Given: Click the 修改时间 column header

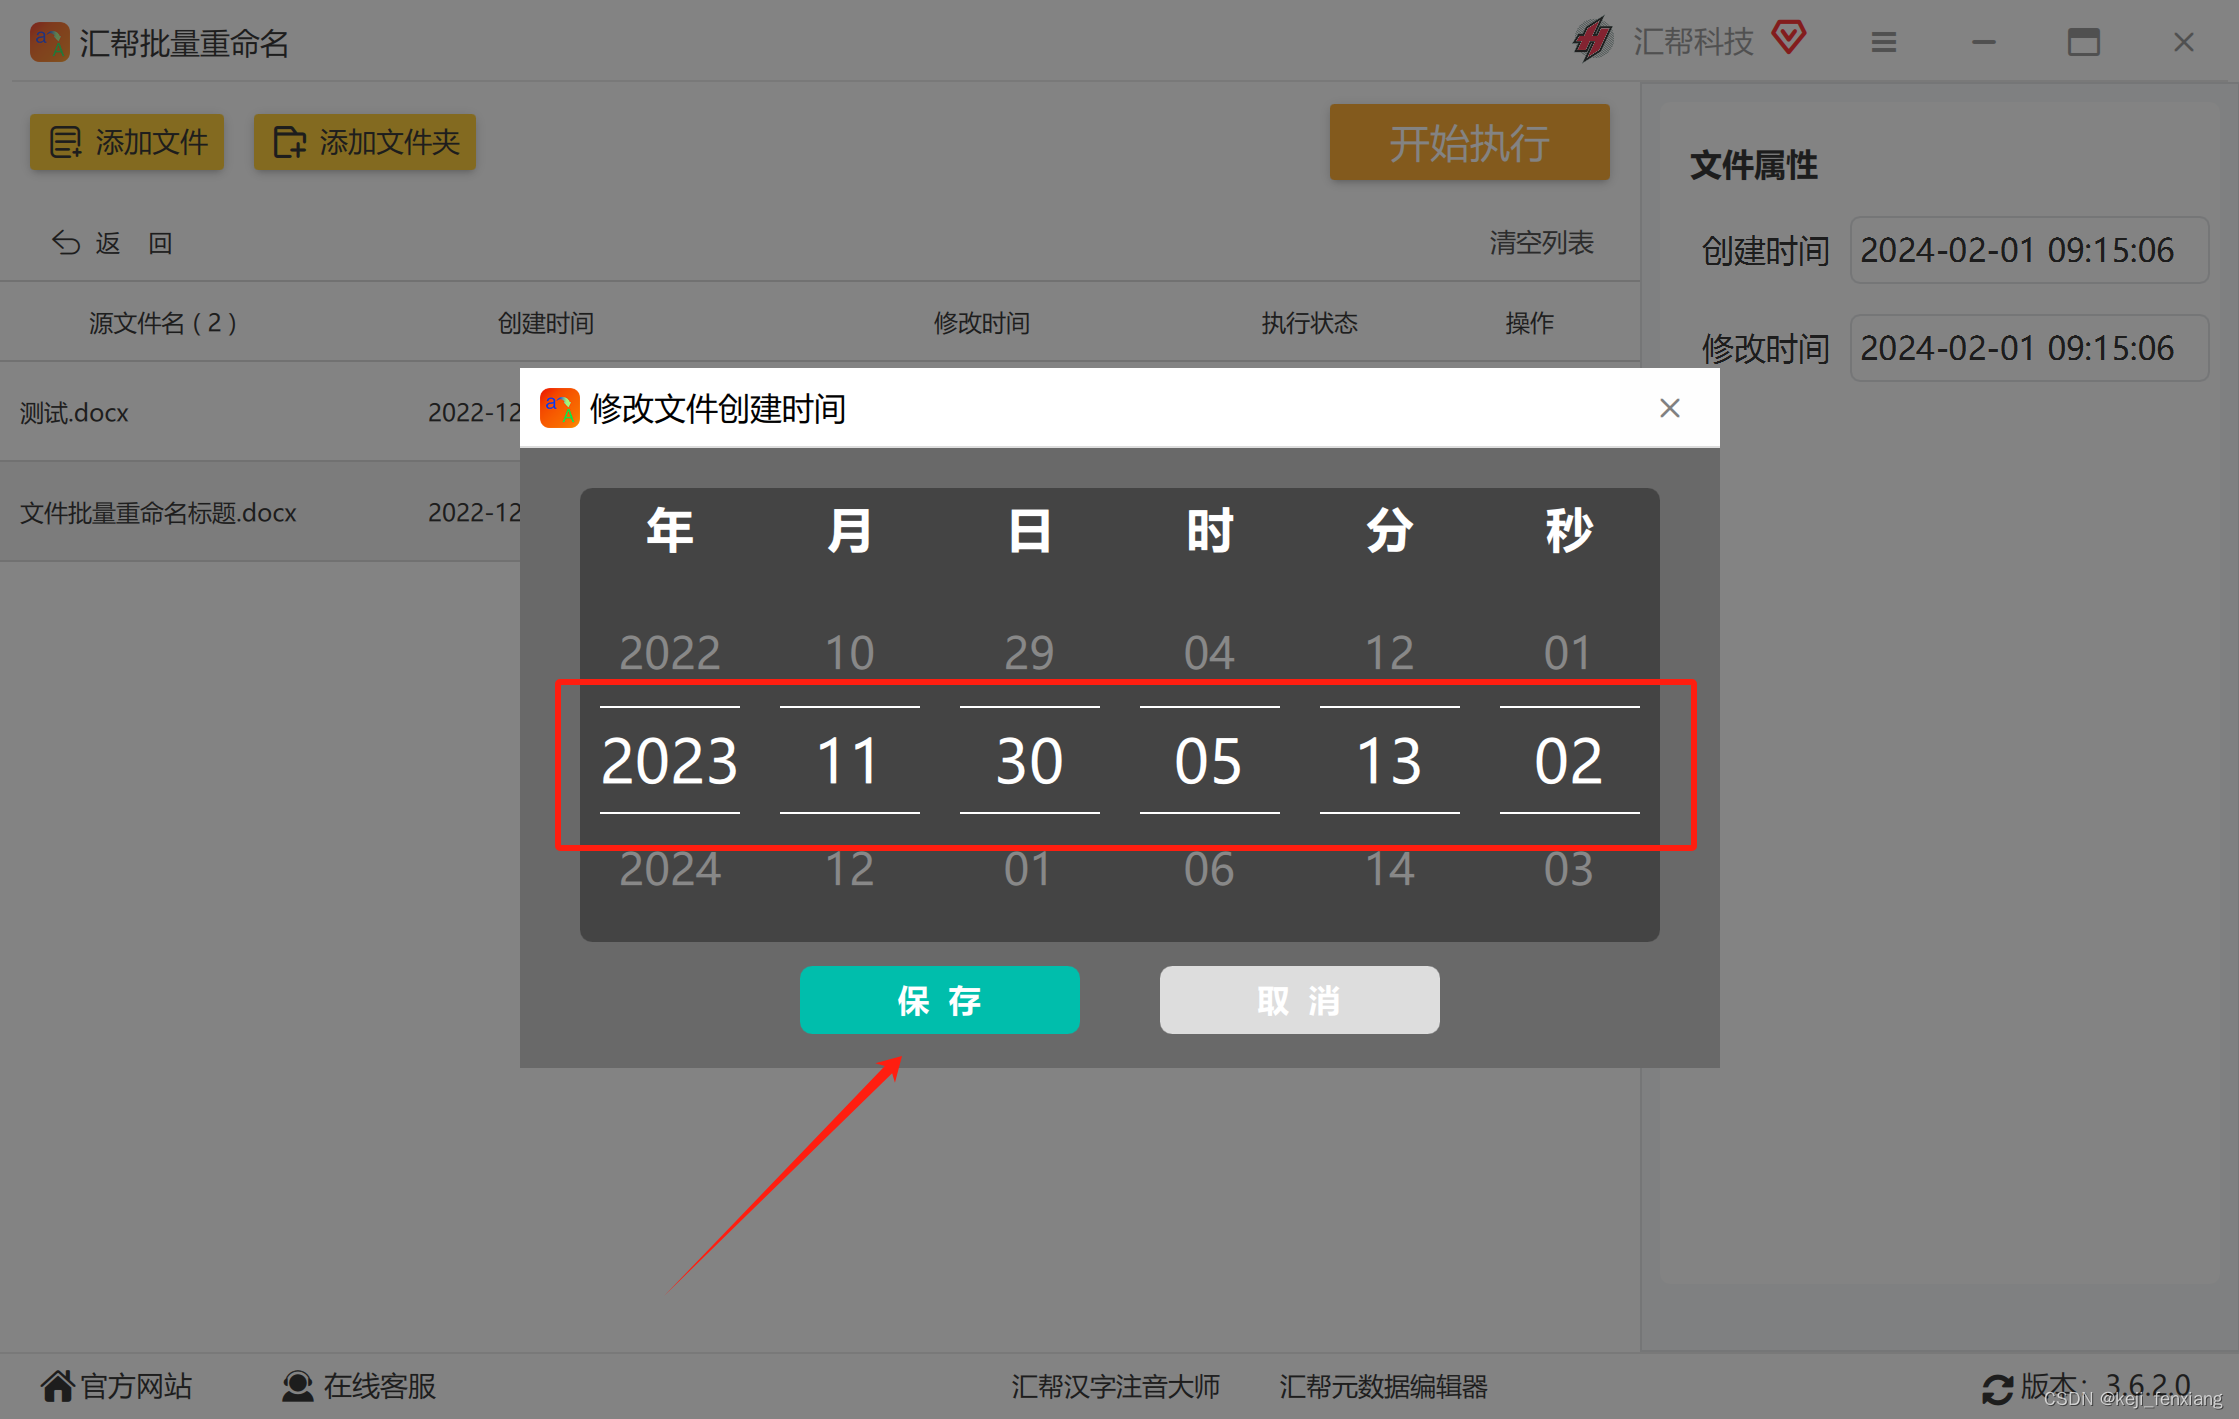Looking at the screenshot, I should pos(981,323).
